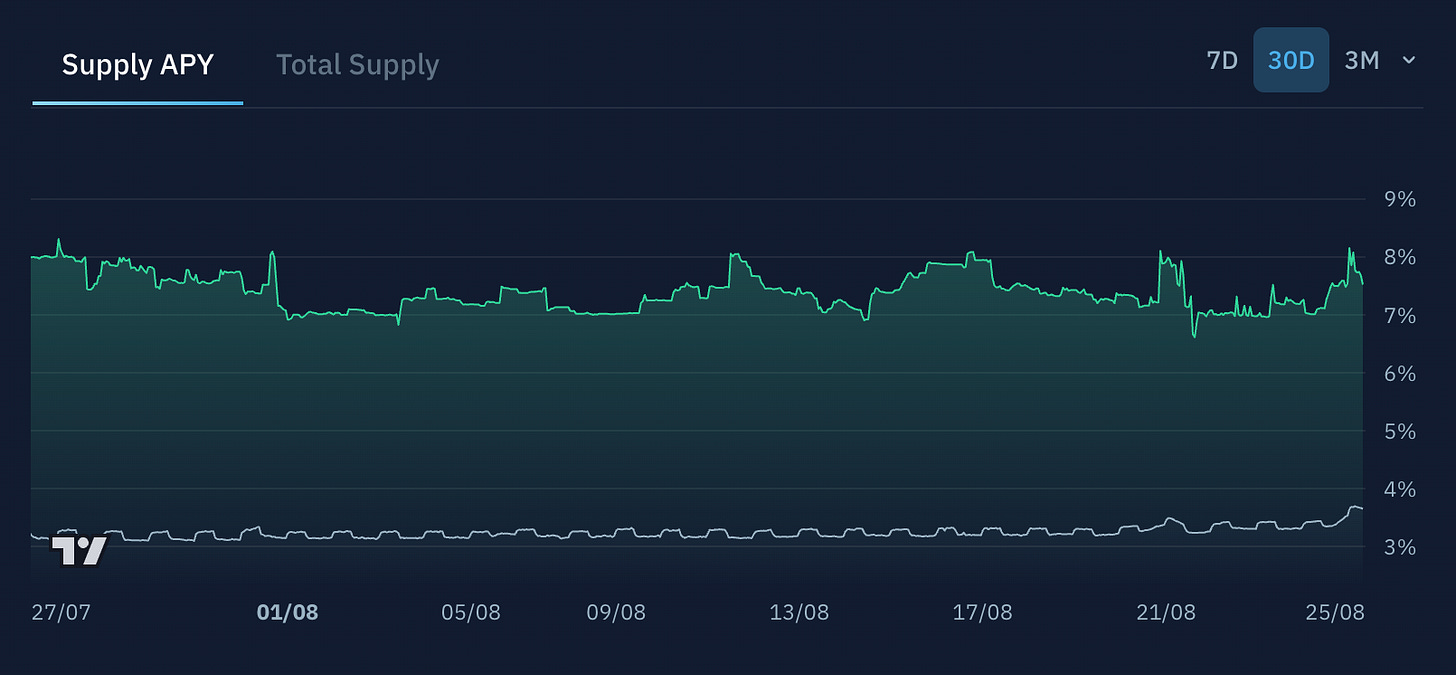Click the 8% axis label

pos(1400,257)
